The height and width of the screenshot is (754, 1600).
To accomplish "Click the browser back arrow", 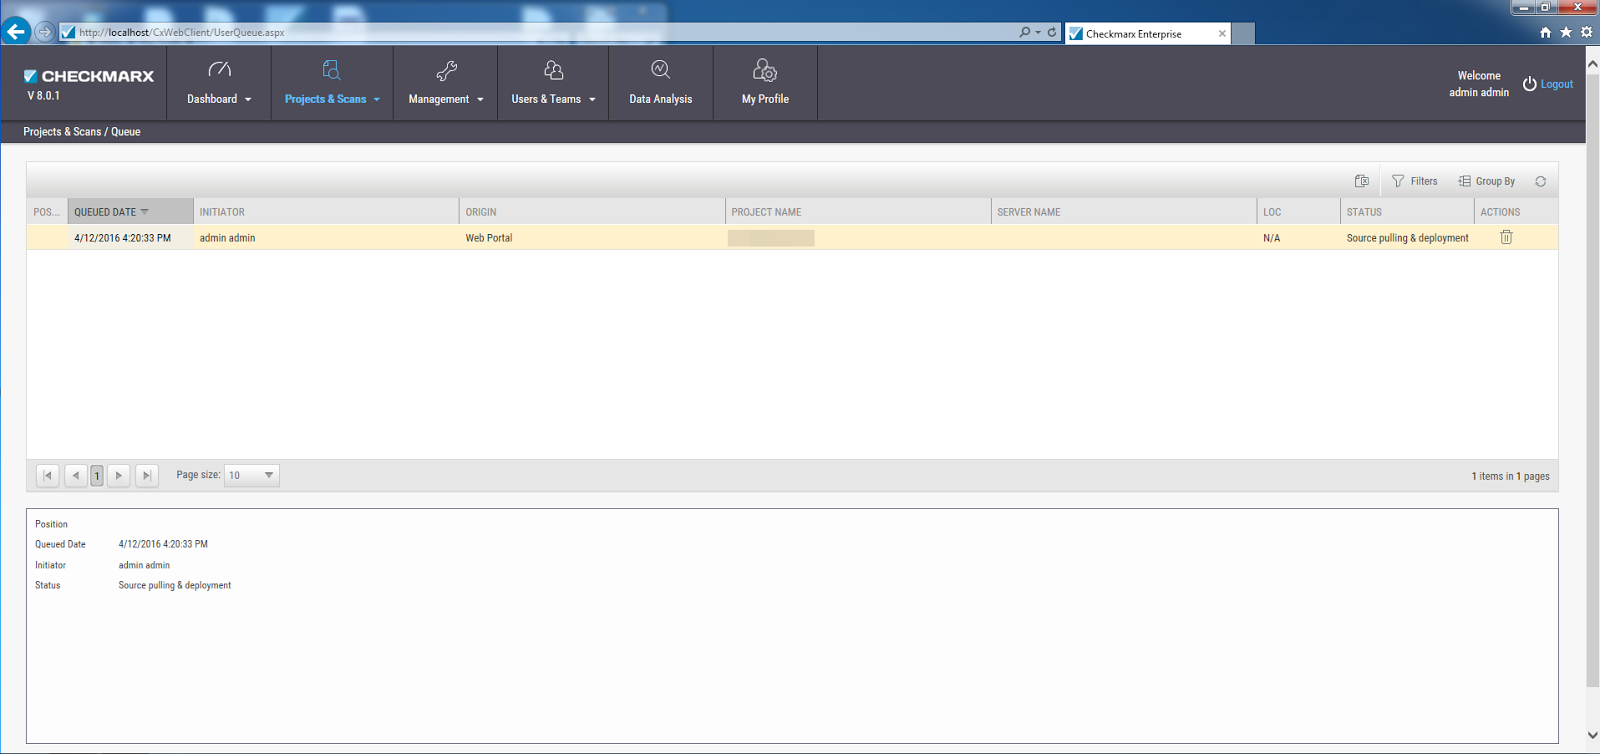I will pos(16,31).
